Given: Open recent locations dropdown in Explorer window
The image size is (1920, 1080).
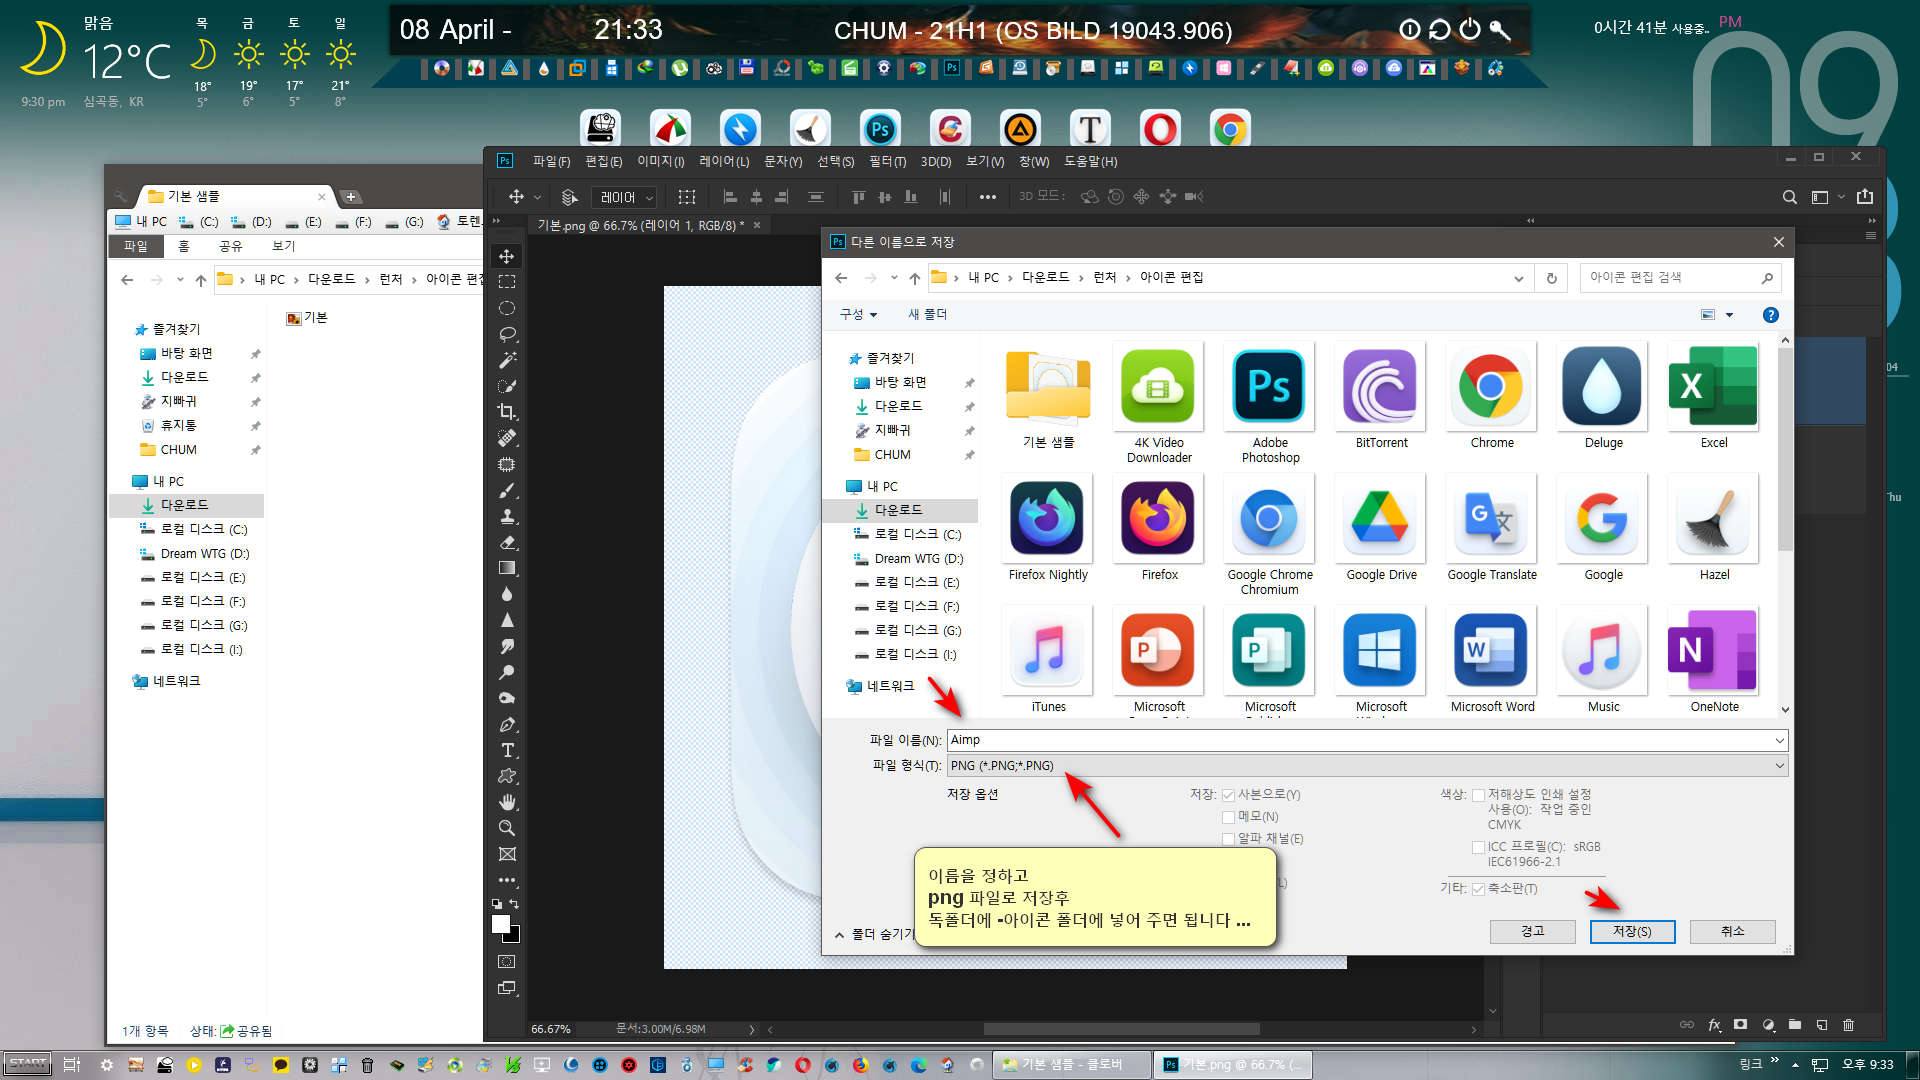Looking at the screenshot, I should pyautogui.click(x=180, y=280).
